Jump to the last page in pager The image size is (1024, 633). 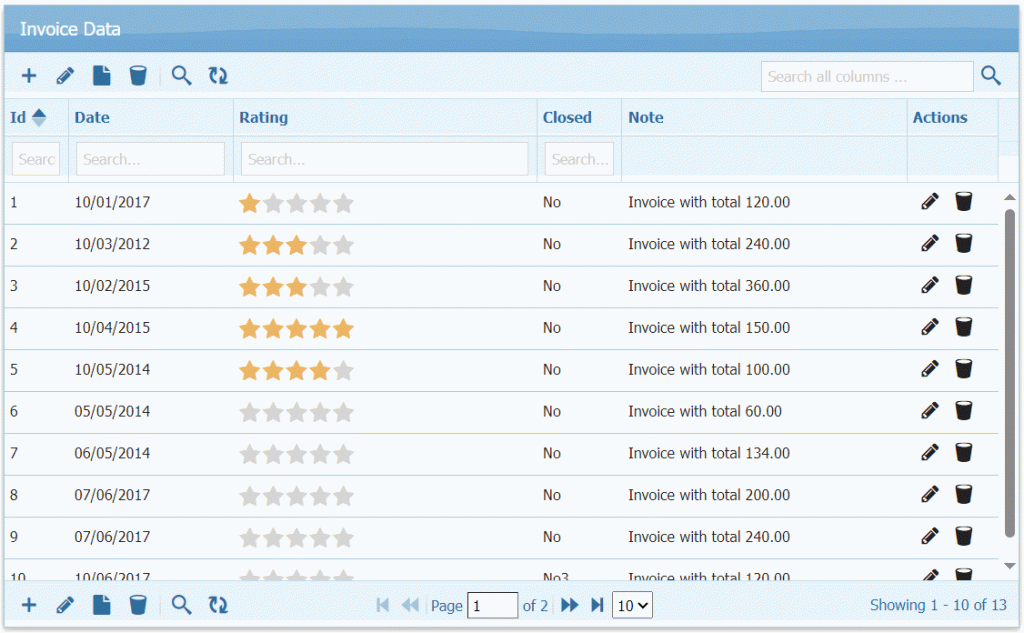click(x=597, y=605)
